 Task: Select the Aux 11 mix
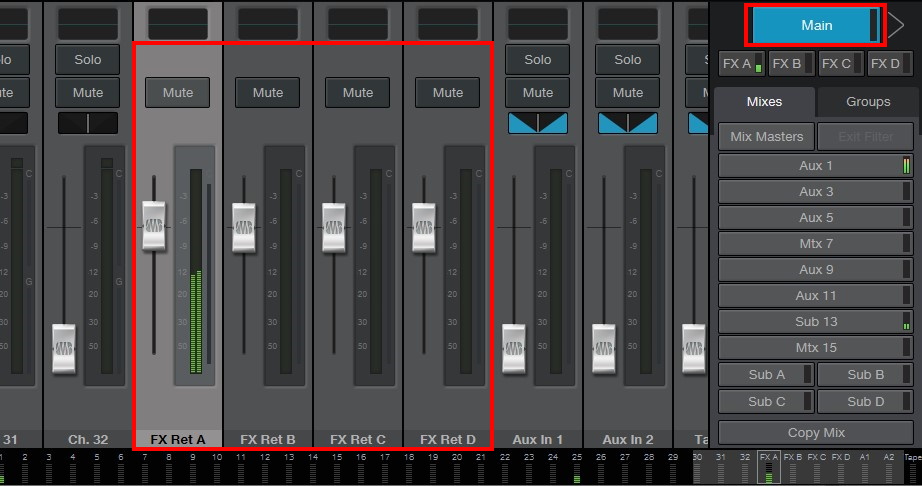[x=816, y=296]
